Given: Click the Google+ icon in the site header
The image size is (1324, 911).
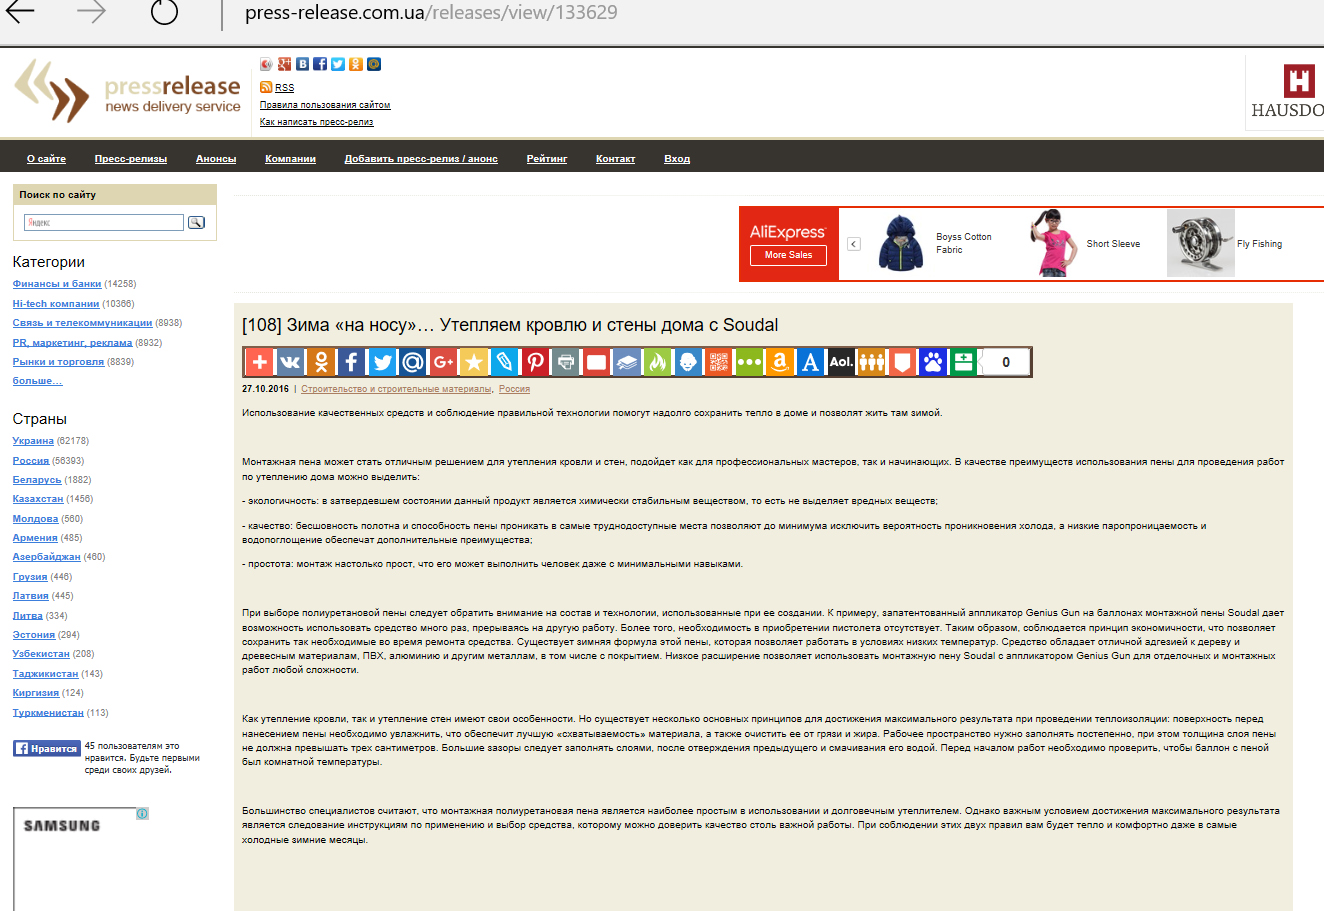Looking at the screenshot, I should click(284, 64).
